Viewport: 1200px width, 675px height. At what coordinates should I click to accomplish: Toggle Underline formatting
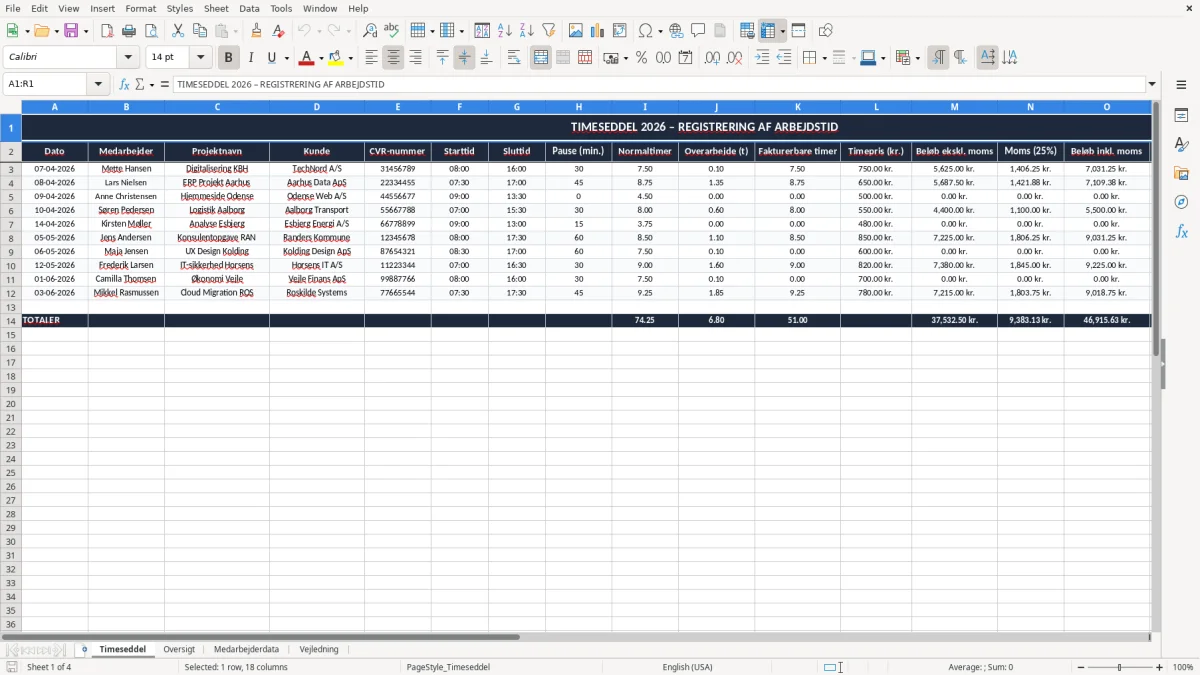tap(271, 58)
